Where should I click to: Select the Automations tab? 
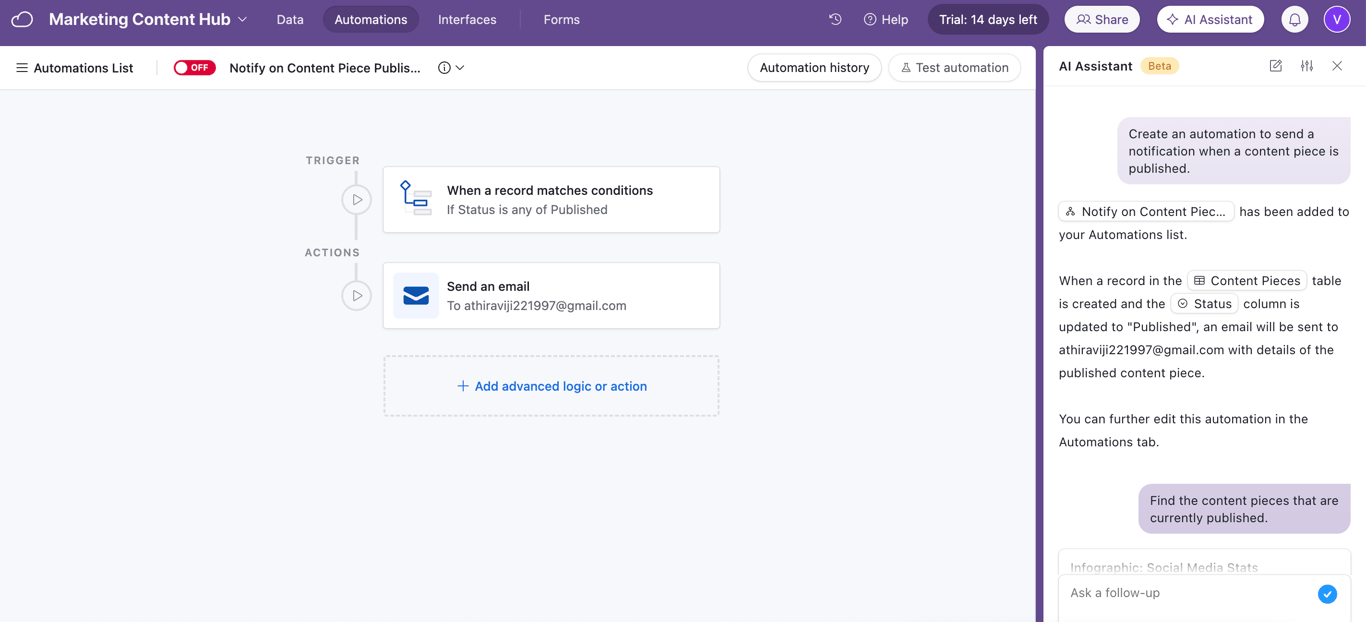pyautogui.click(x=371, y=19)
